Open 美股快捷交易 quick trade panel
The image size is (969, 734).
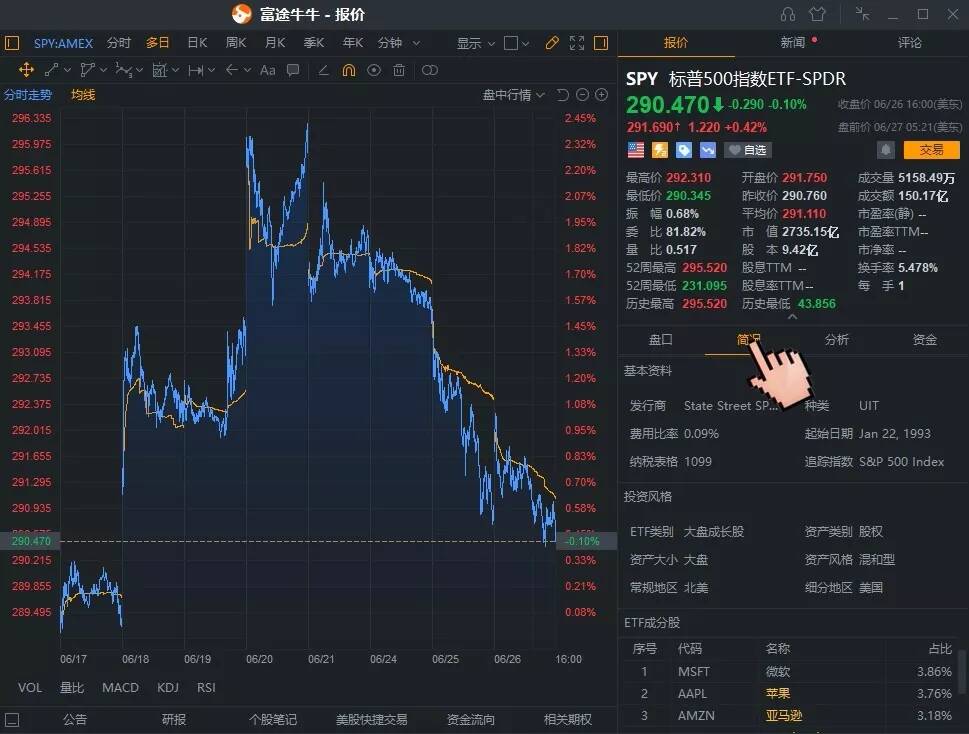[371, 719]
